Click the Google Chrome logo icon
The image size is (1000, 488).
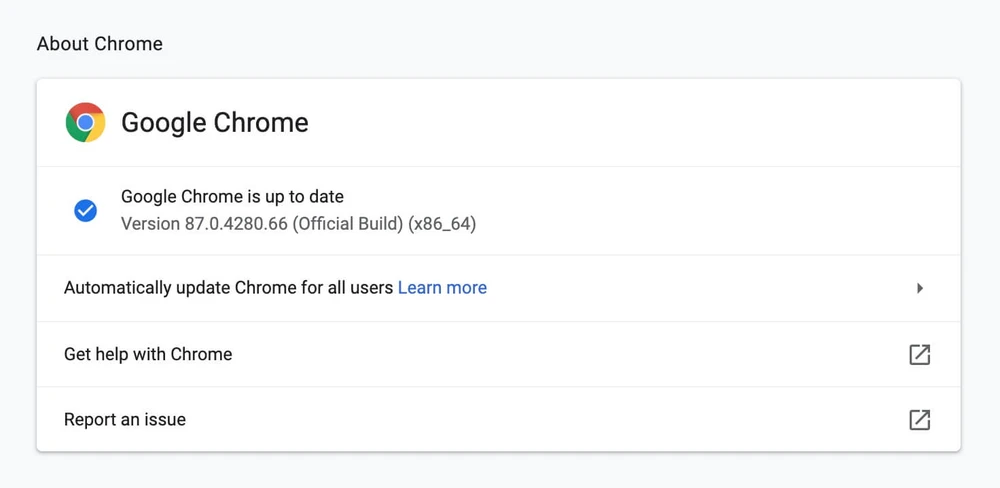(x=86, y=123)
